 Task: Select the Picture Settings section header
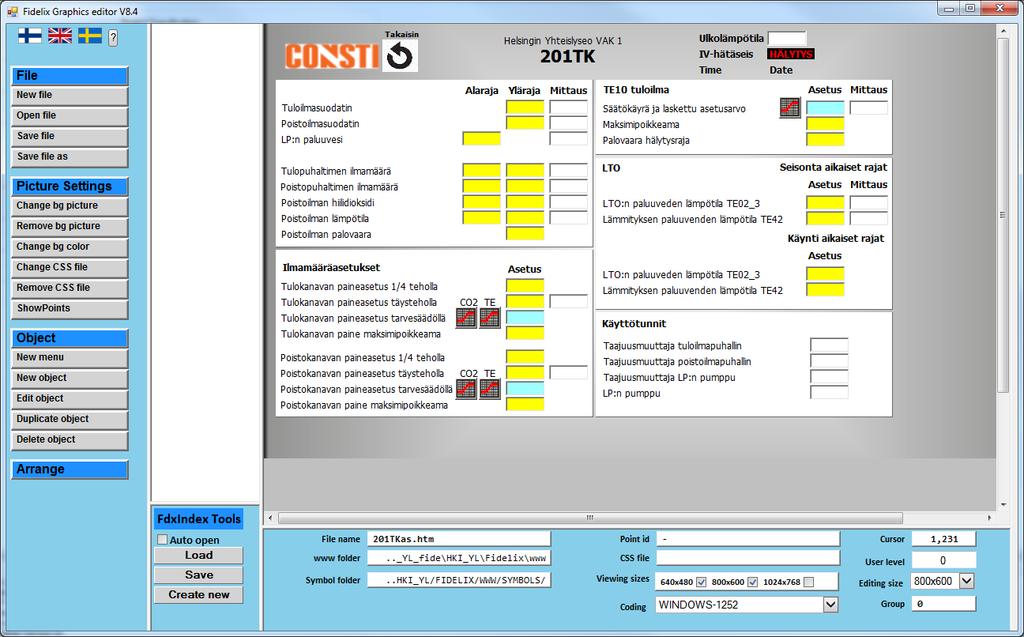coord(69,186)
